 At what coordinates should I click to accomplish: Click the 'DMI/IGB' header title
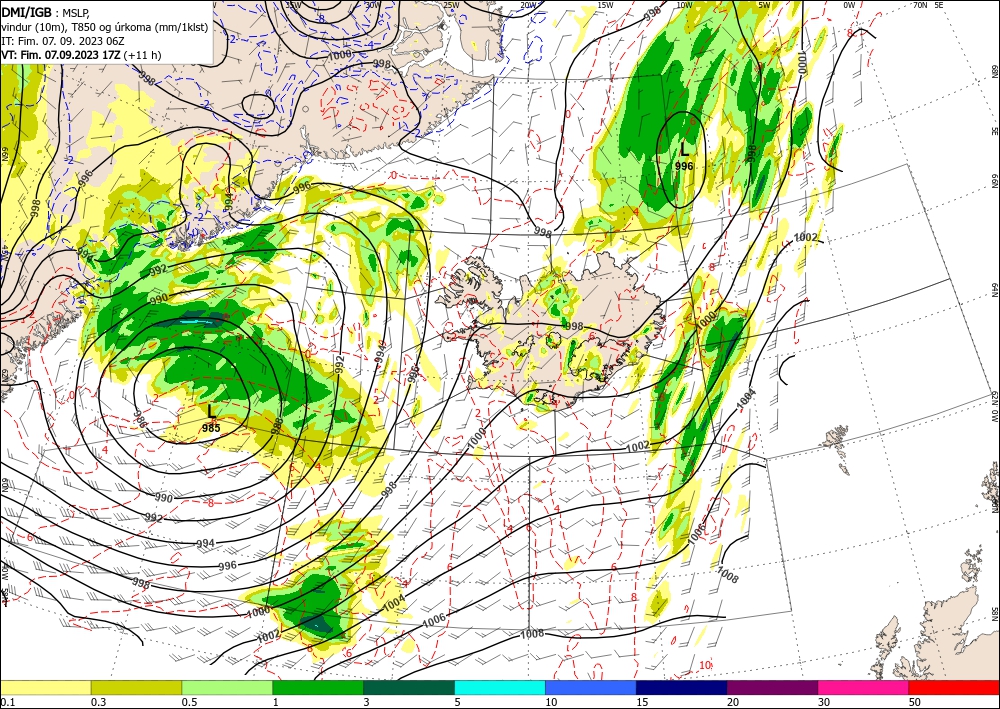coord(26,11)
